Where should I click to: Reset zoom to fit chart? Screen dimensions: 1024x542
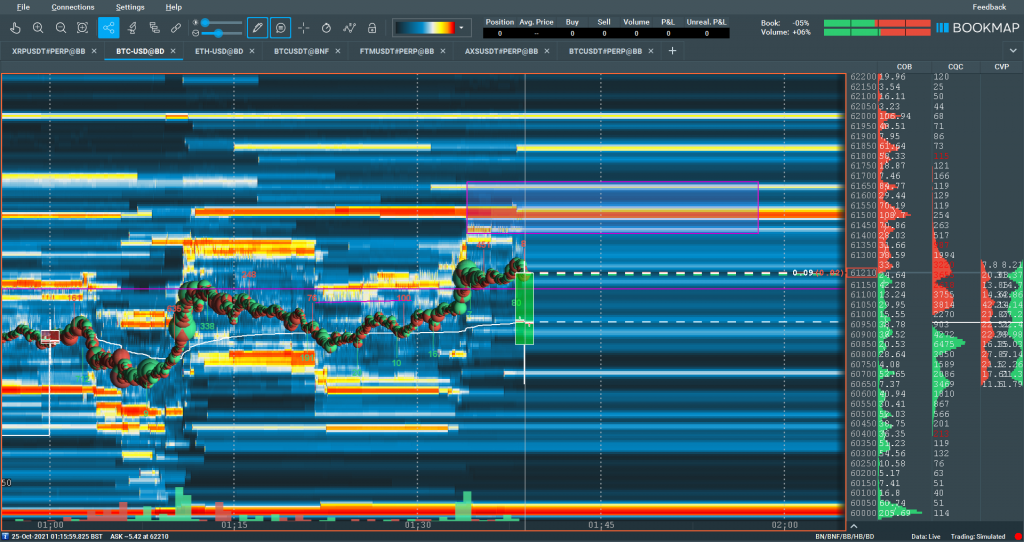pos(82,28)
